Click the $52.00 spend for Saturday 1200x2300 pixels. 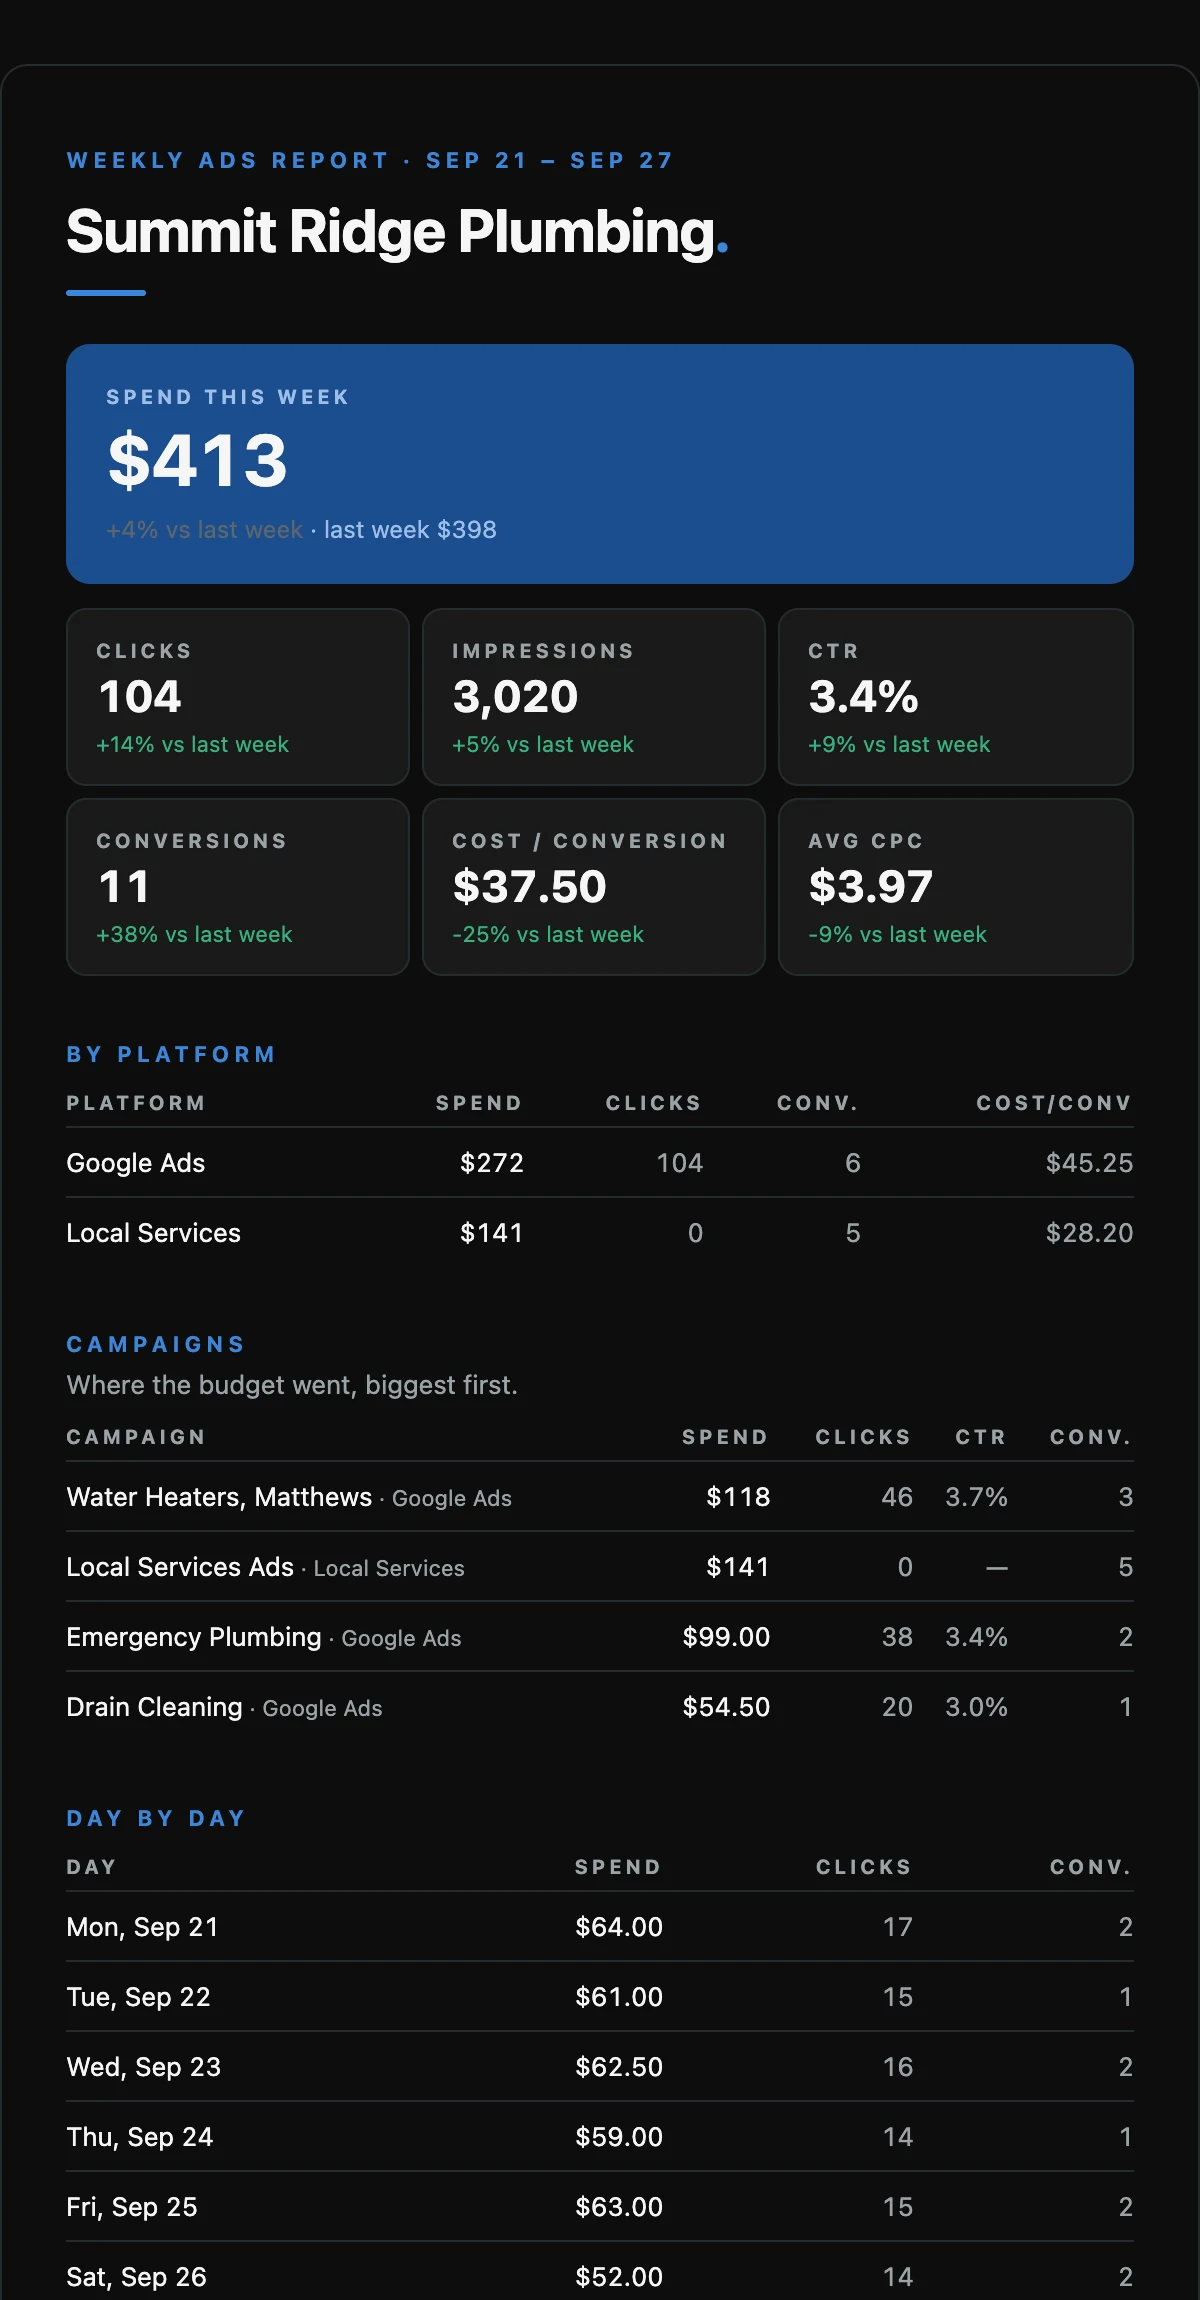click(619, 2277)
